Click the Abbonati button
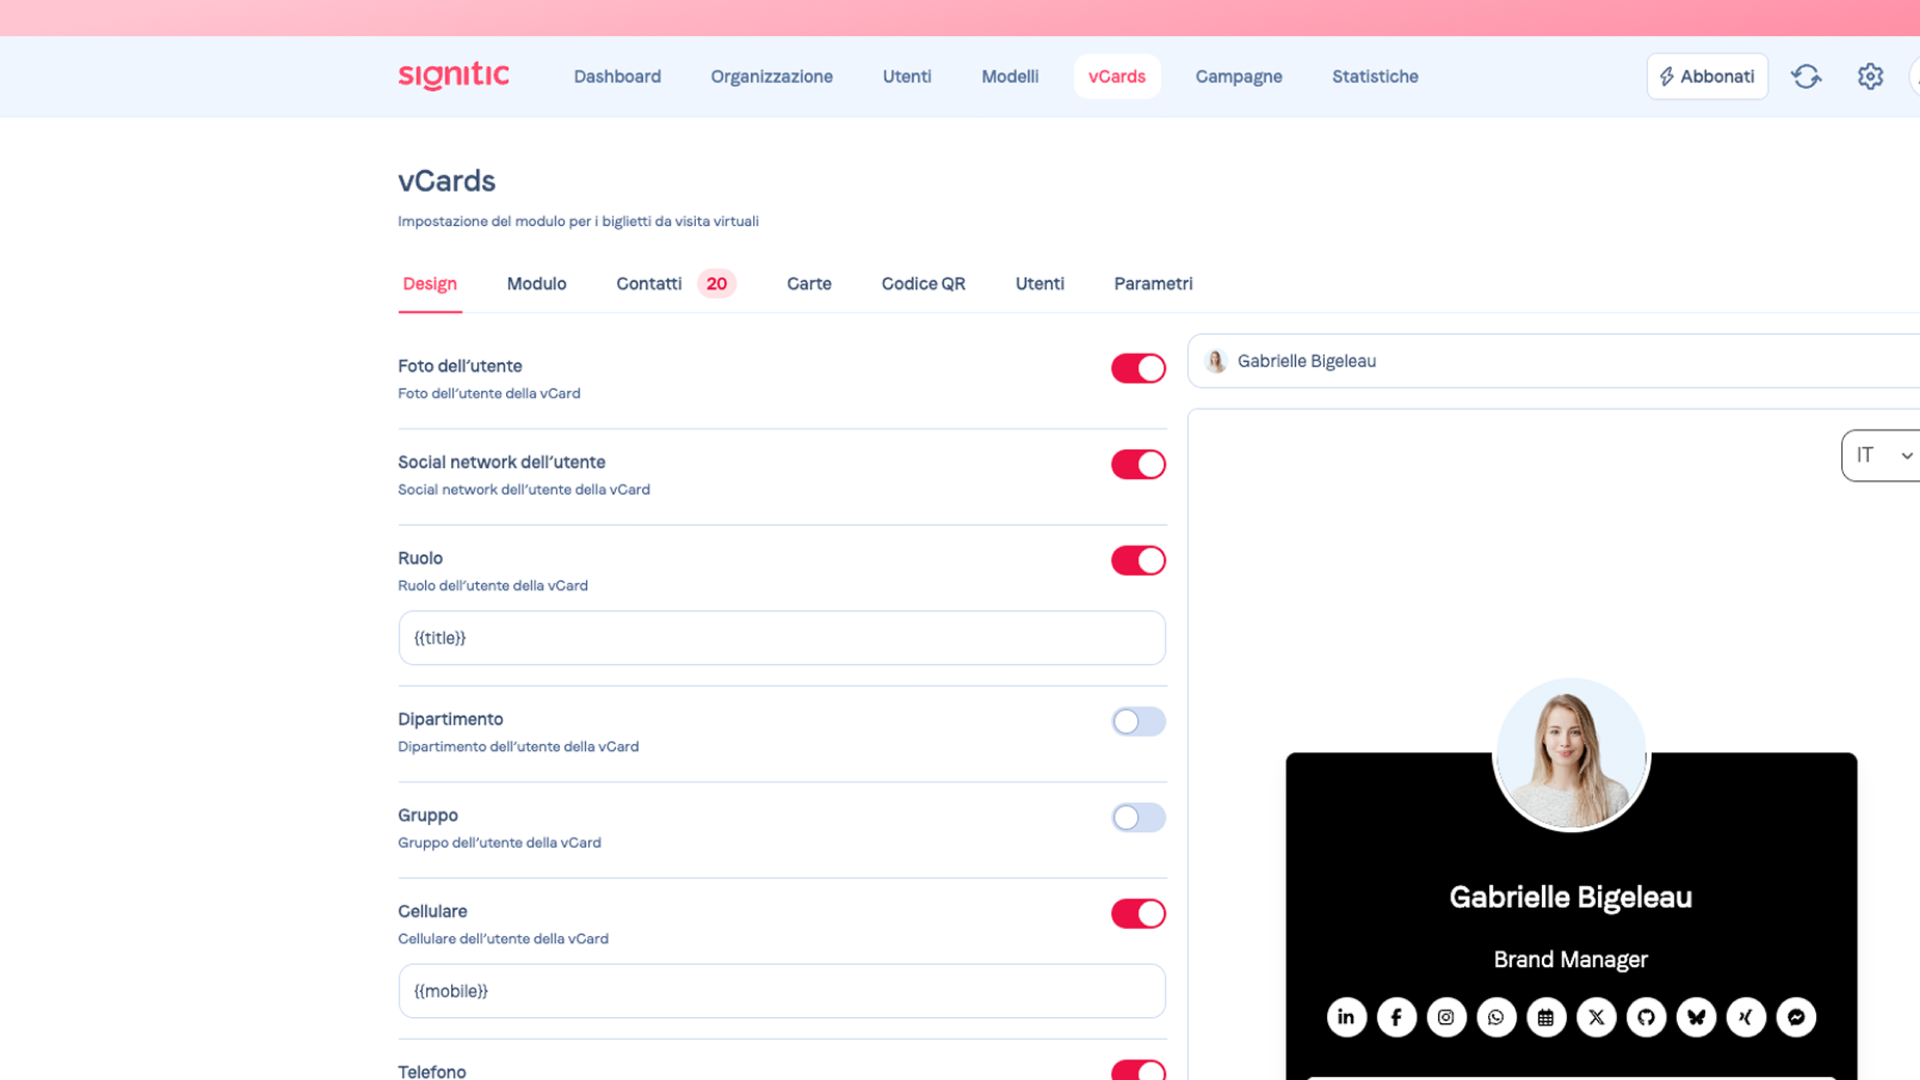Viewport: 1920px width, 1080px height. [1707, 76]
